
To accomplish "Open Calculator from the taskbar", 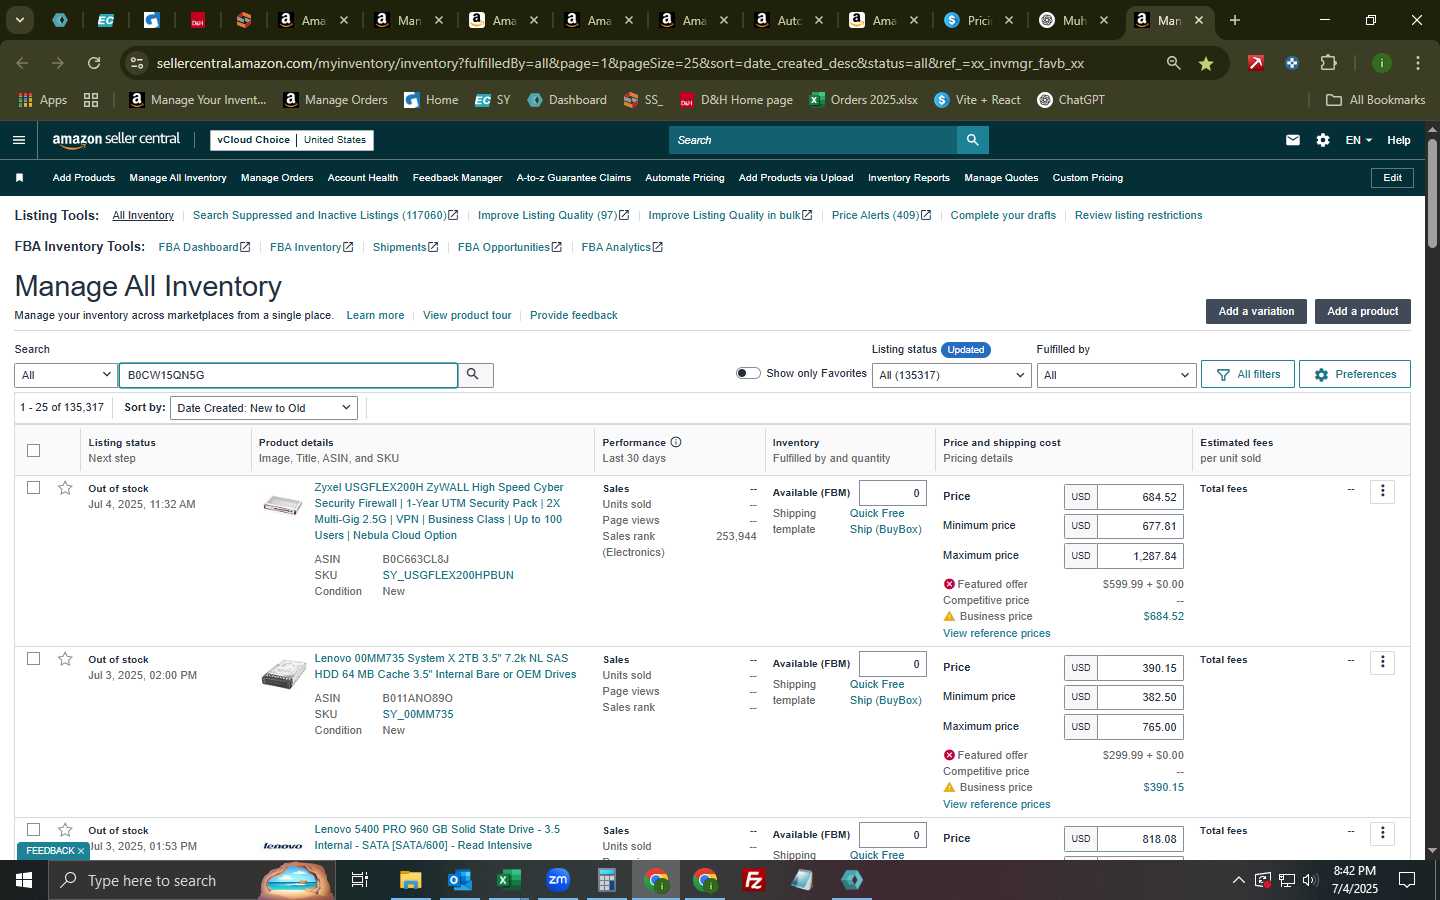I will [x=606, y=880].
